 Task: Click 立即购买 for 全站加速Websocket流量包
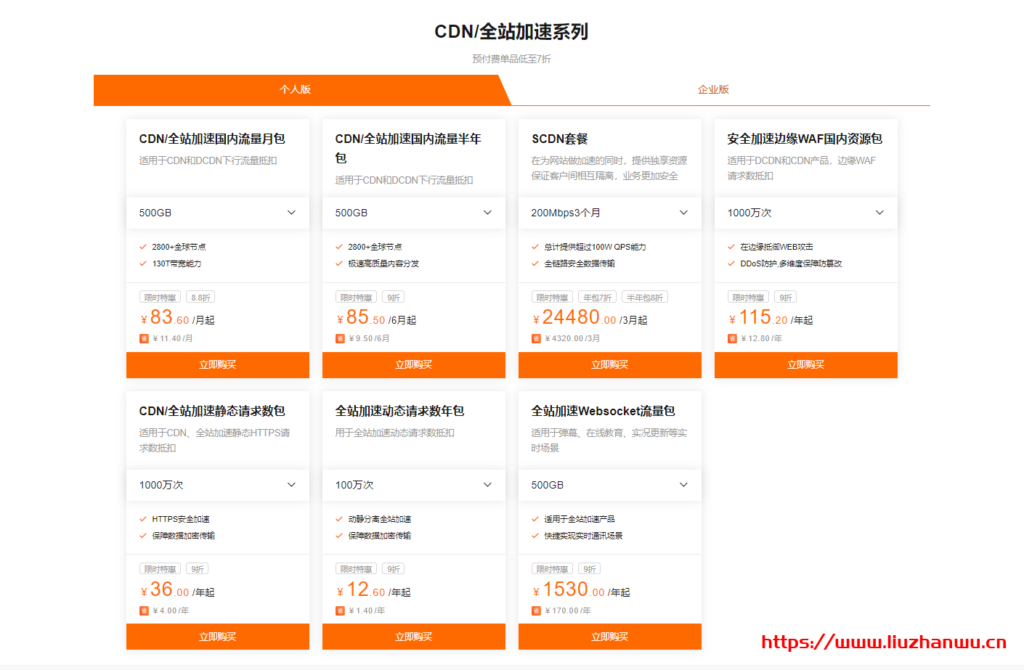point(609,636)
